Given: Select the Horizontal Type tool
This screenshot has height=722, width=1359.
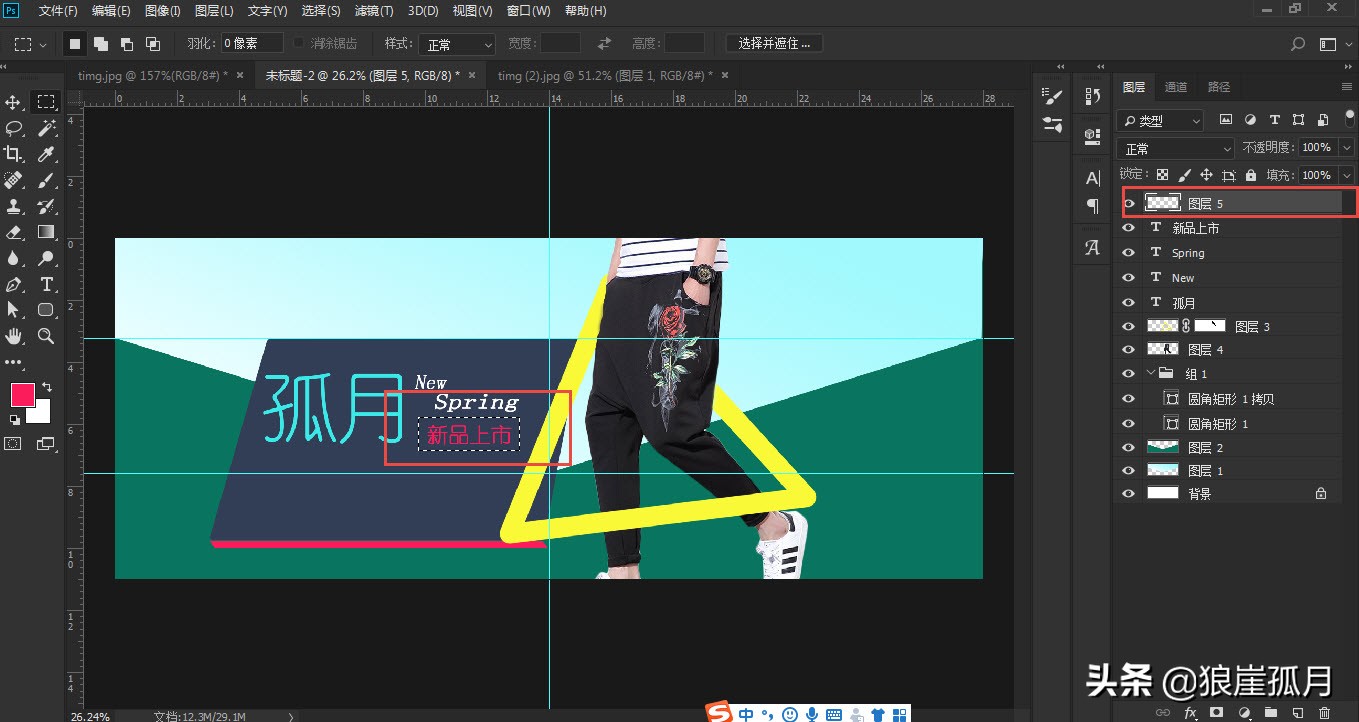Looking at the screenshot, I should click(x=46, y=284).
